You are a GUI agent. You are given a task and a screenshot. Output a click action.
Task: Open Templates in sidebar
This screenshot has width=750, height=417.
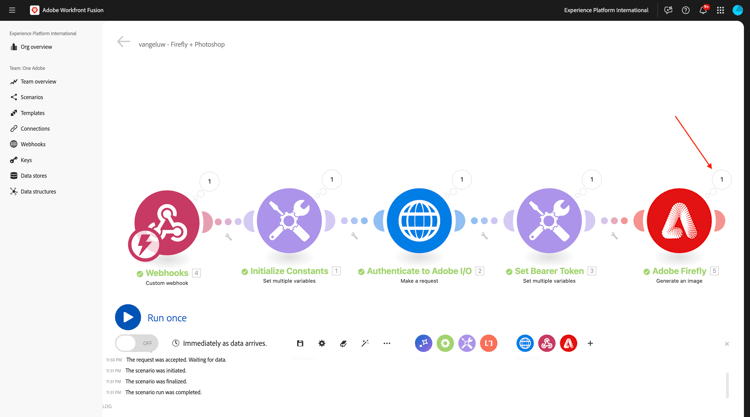(x=27, y=113)
